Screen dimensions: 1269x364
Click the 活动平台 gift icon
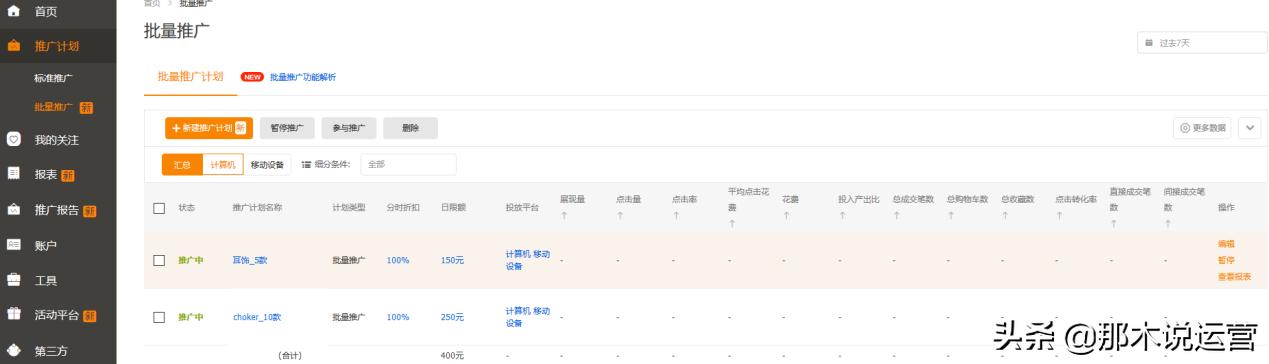(x=13, y=315)
